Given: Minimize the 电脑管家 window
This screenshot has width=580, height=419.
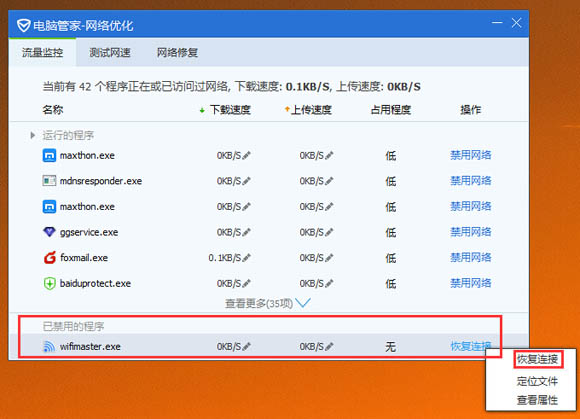Looking at the screenshot, I should (x=497, y=23).
